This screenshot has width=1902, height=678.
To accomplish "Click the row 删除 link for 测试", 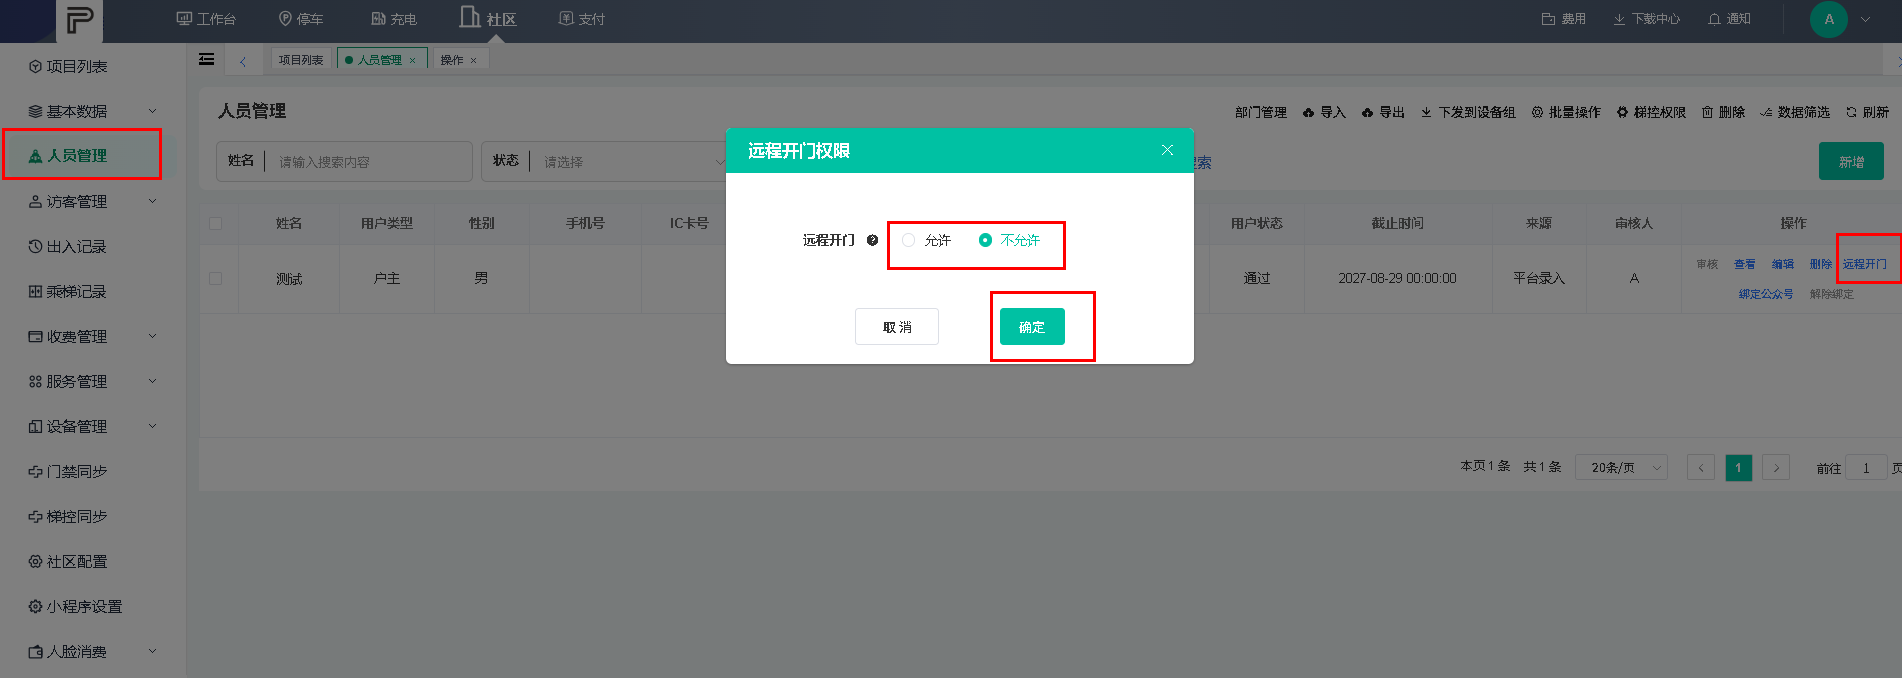I will (1821, 264).
